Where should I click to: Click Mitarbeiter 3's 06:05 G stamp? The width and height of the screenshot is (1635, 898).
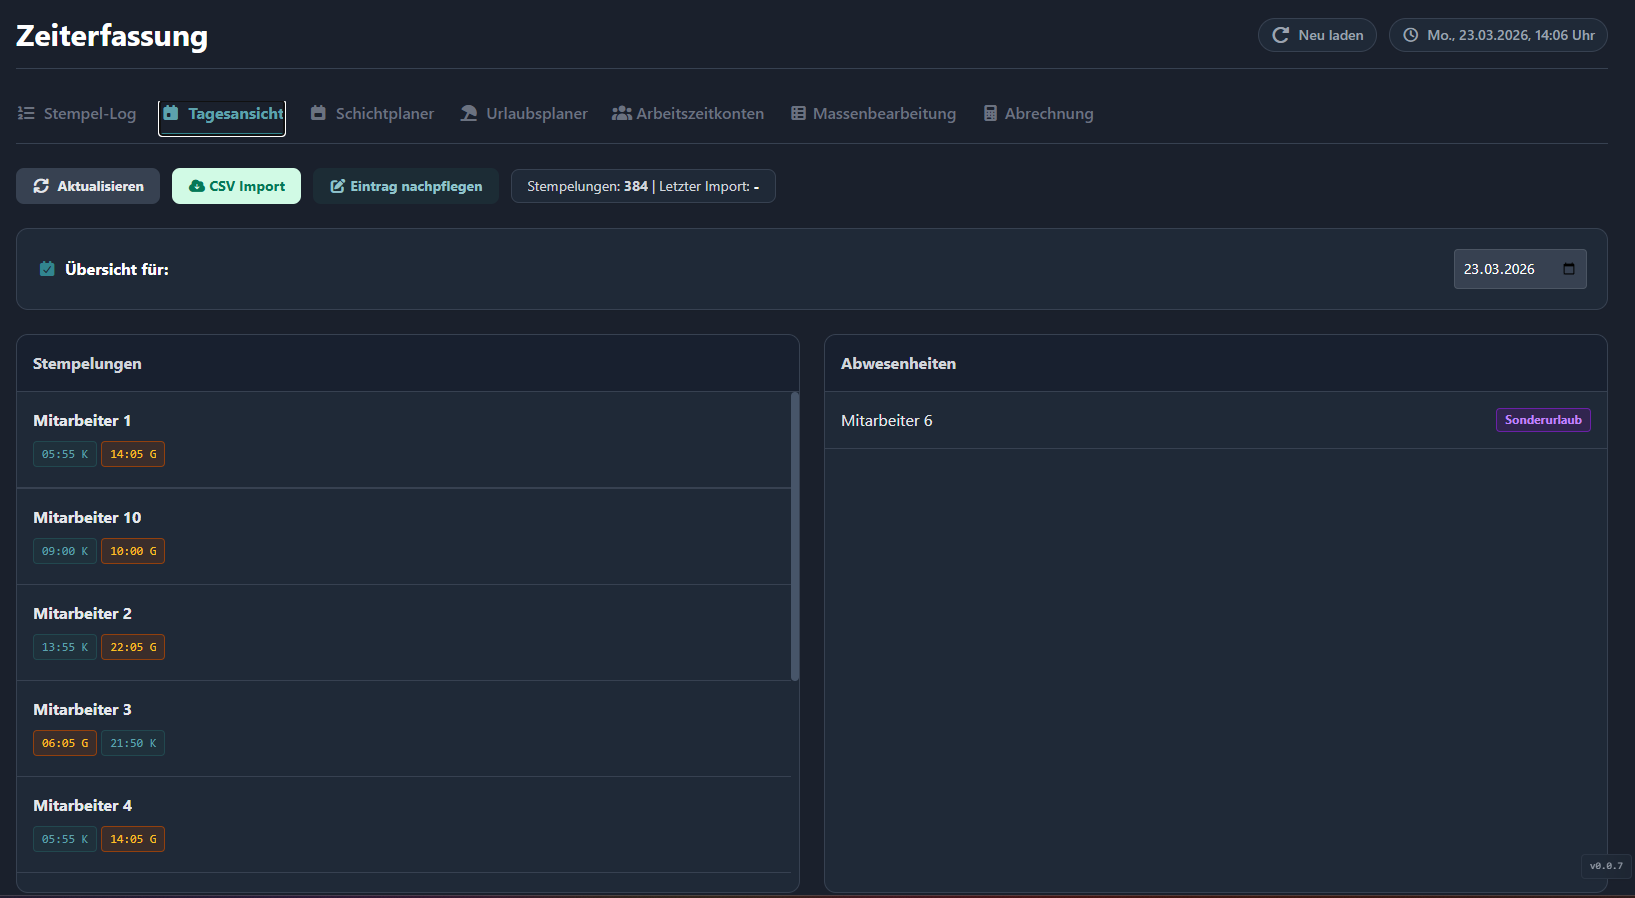click(65, 743)
